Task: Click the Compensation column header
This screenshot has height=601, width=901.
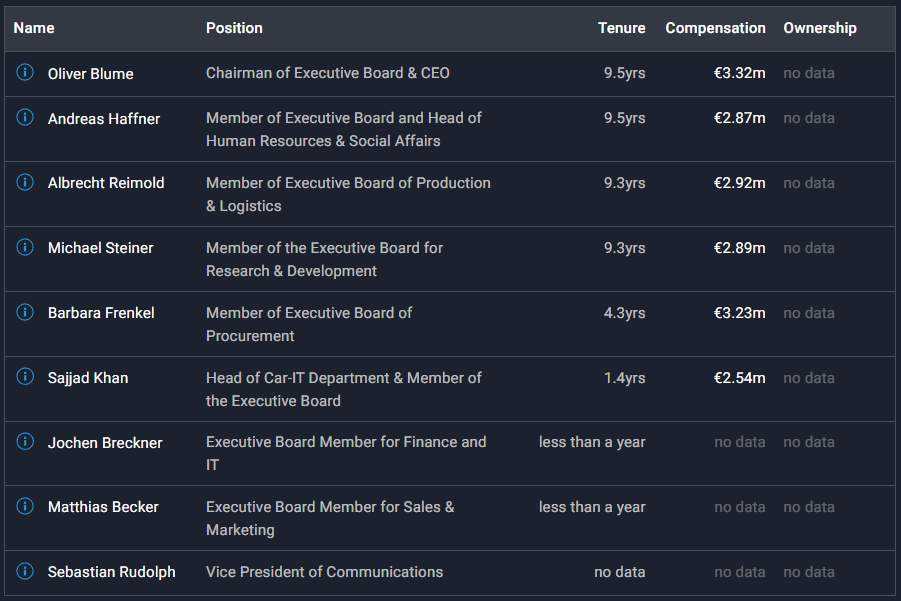Action: click(715, 28)
